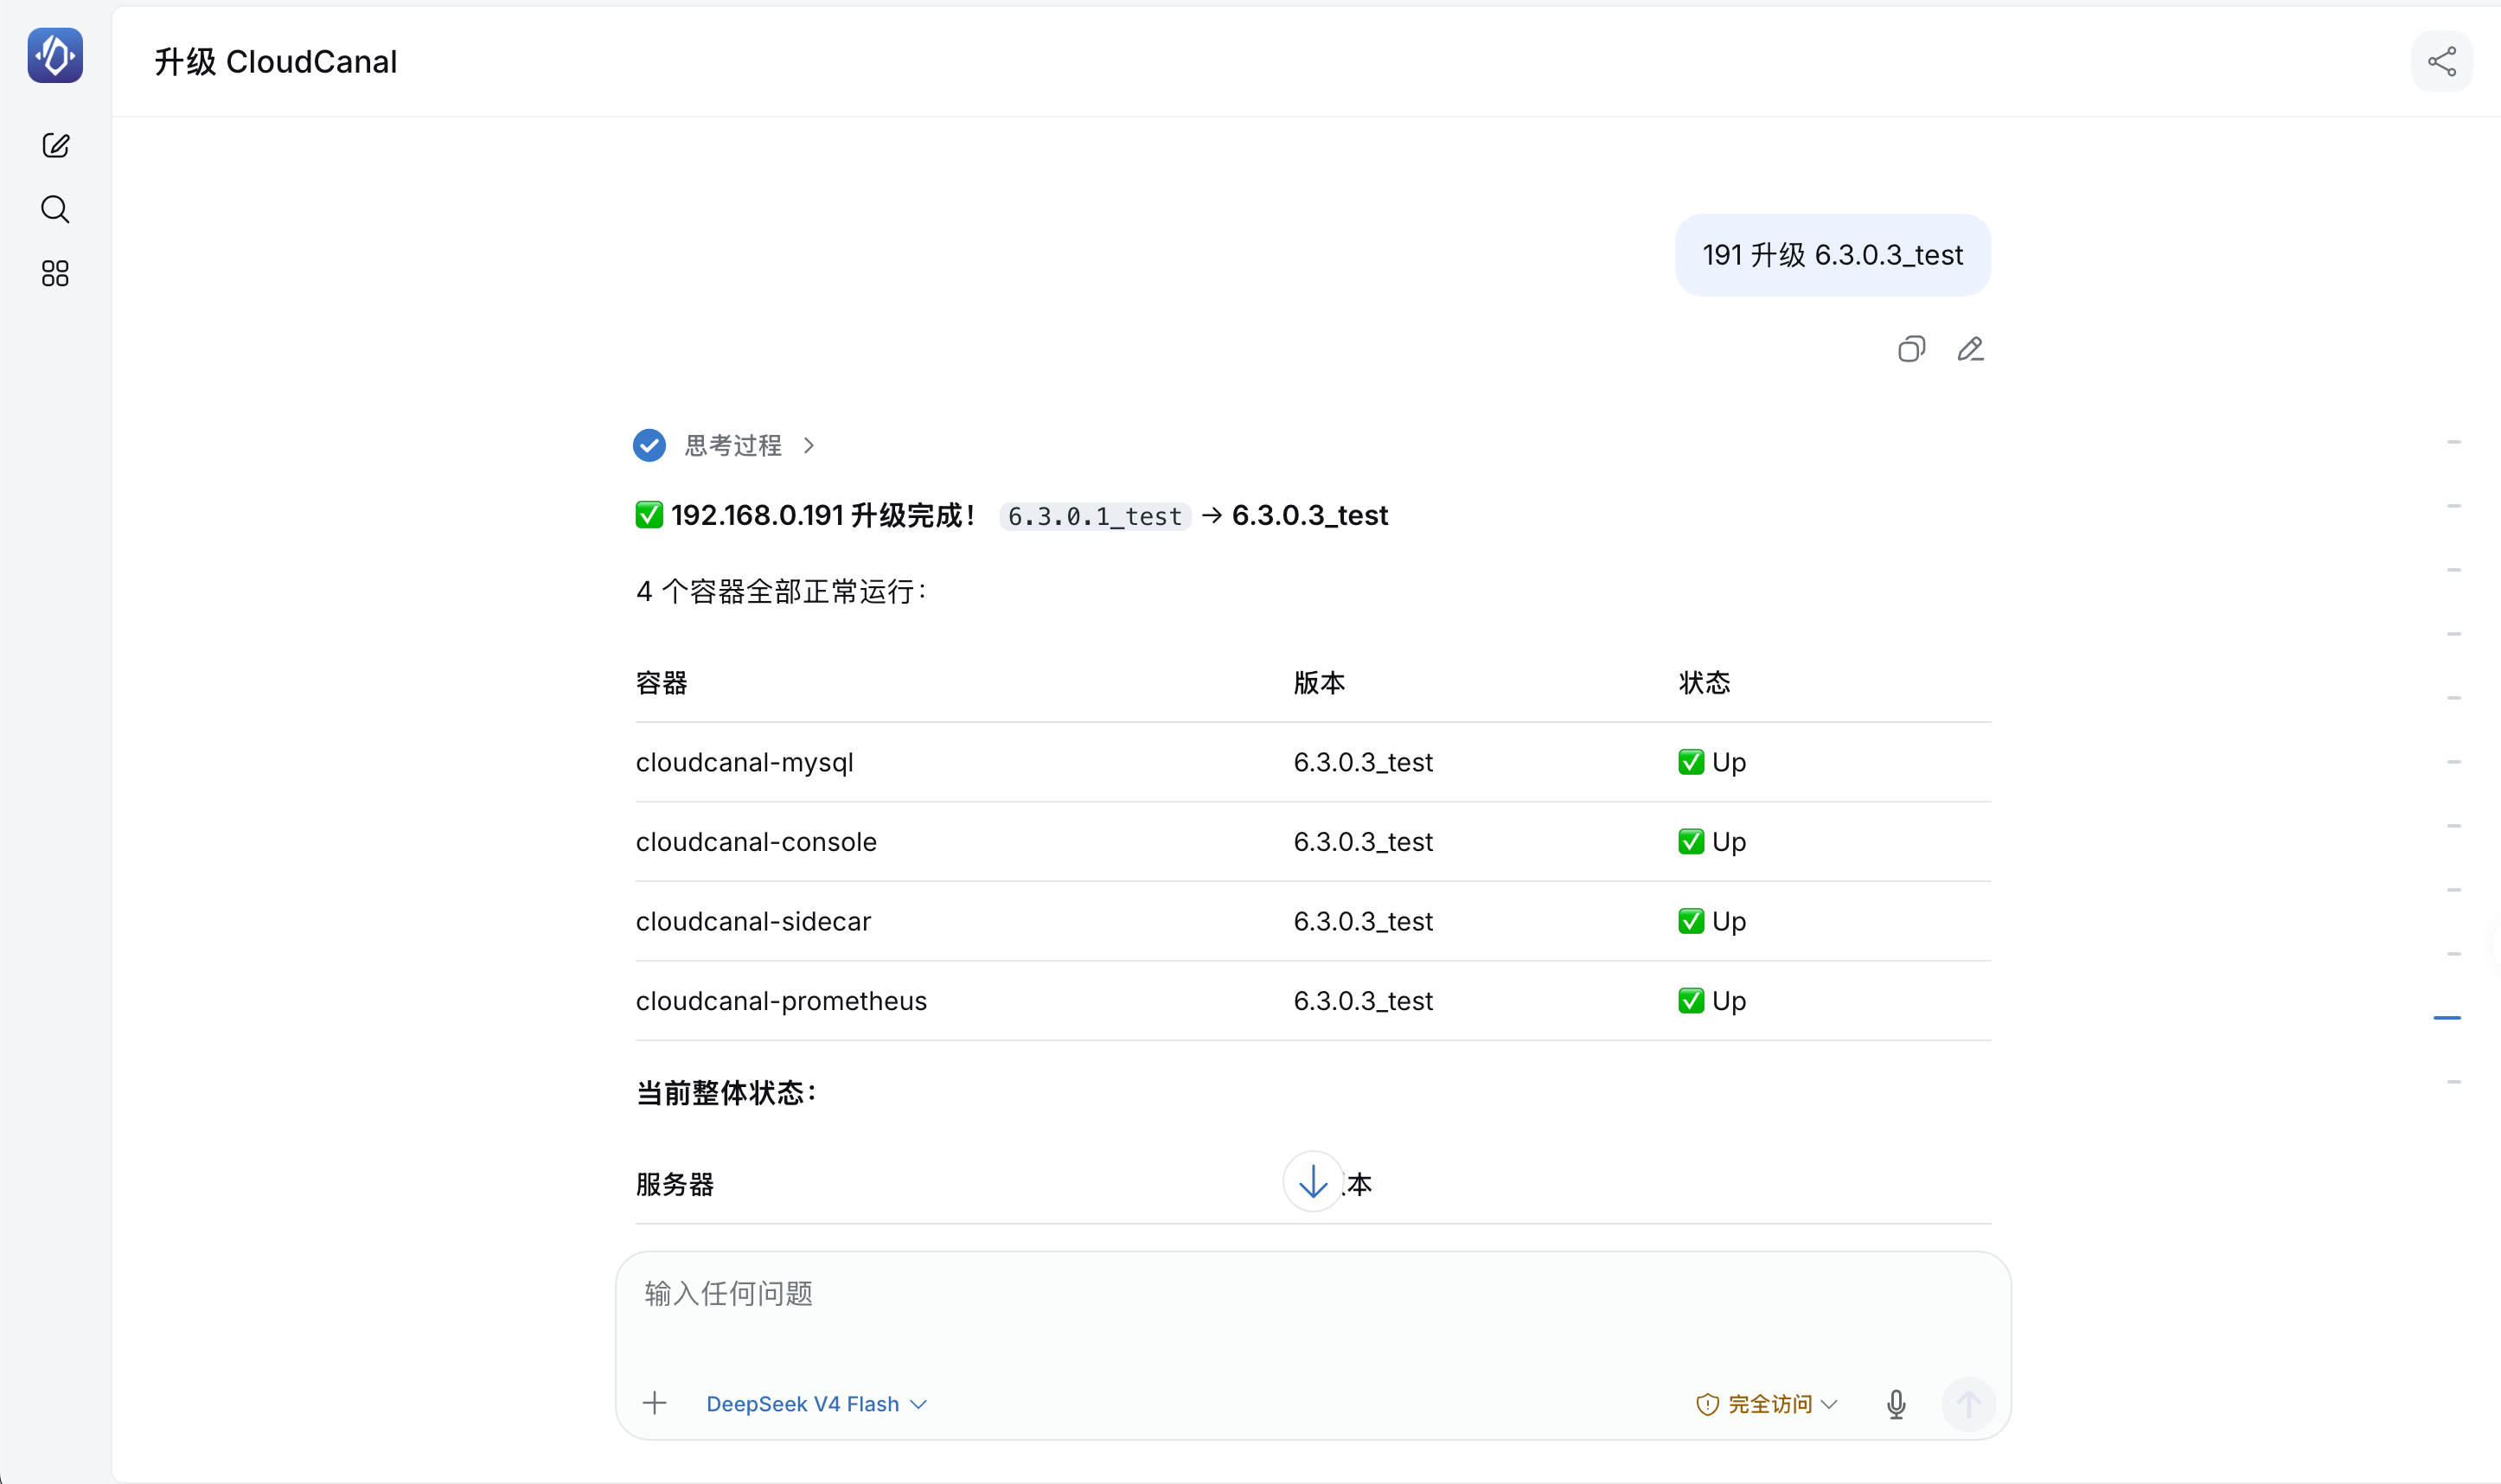Open the 完全访问 permission dropdown
This screenshot has width=2501, height=1484.
pyautogui.click(x=1767, y=1404)
